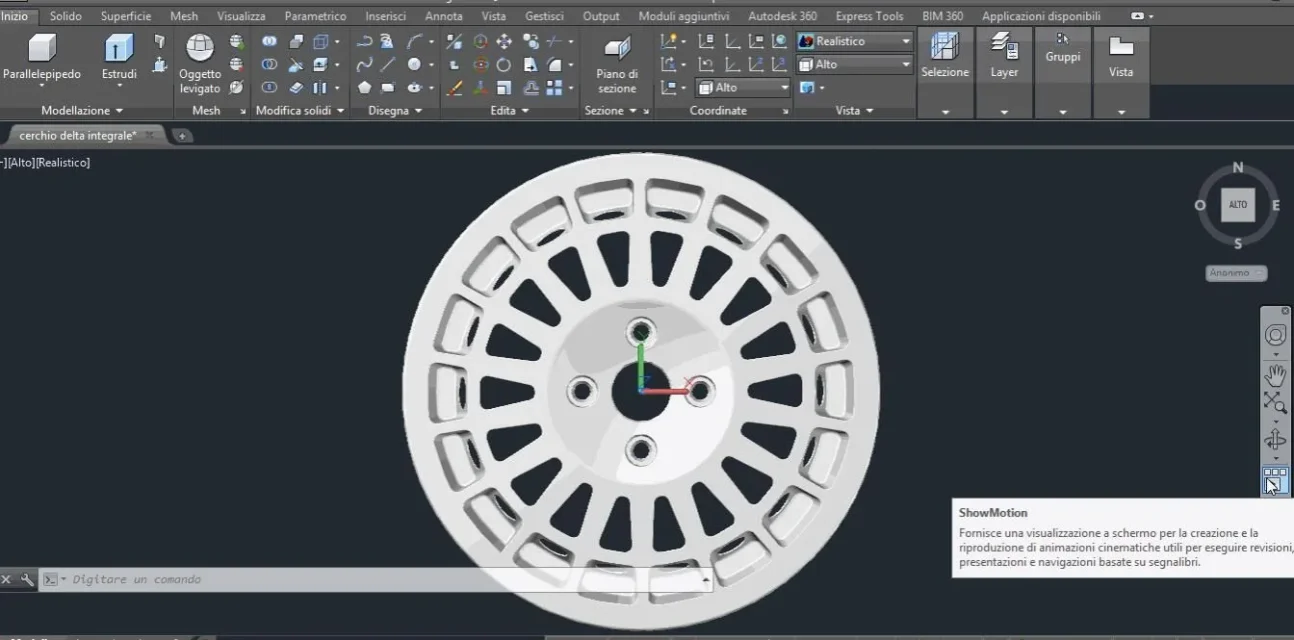Select the cerchio delta integrale drawing tab
1294x640 pixels.
point(78,135)
